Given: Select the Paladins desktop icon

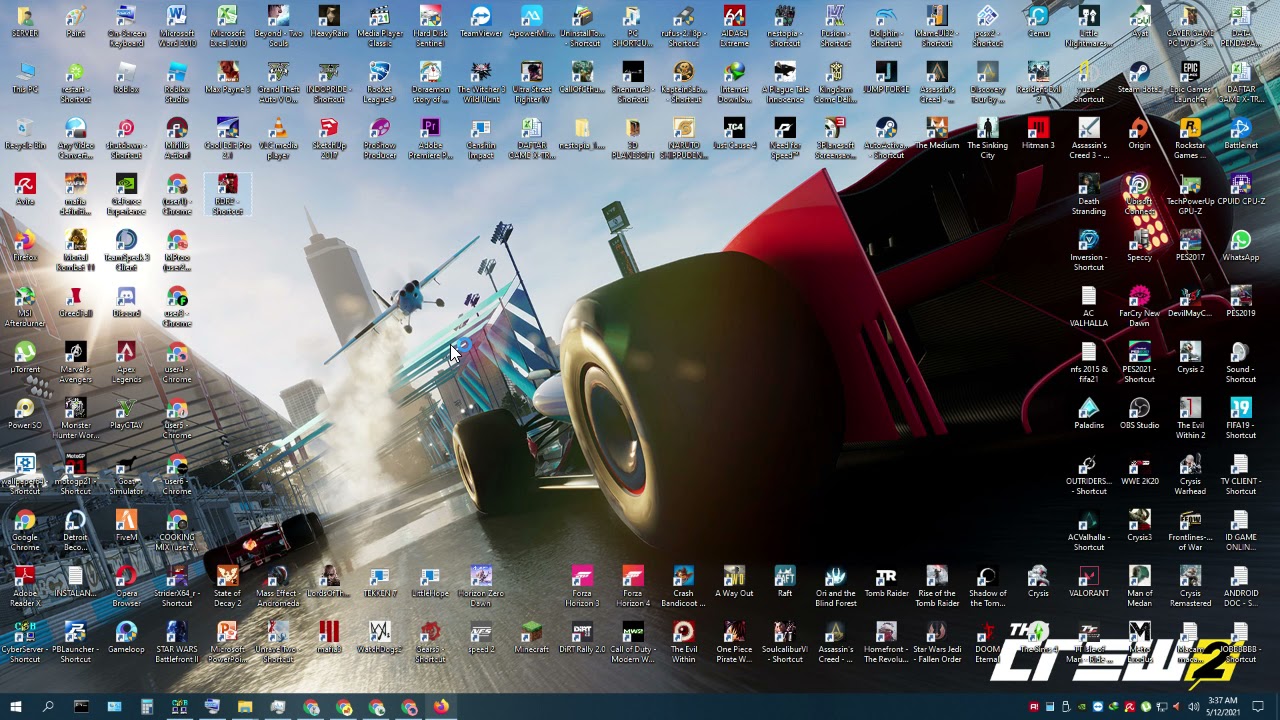Looking at the screenshot, I should coord(1089,415).
